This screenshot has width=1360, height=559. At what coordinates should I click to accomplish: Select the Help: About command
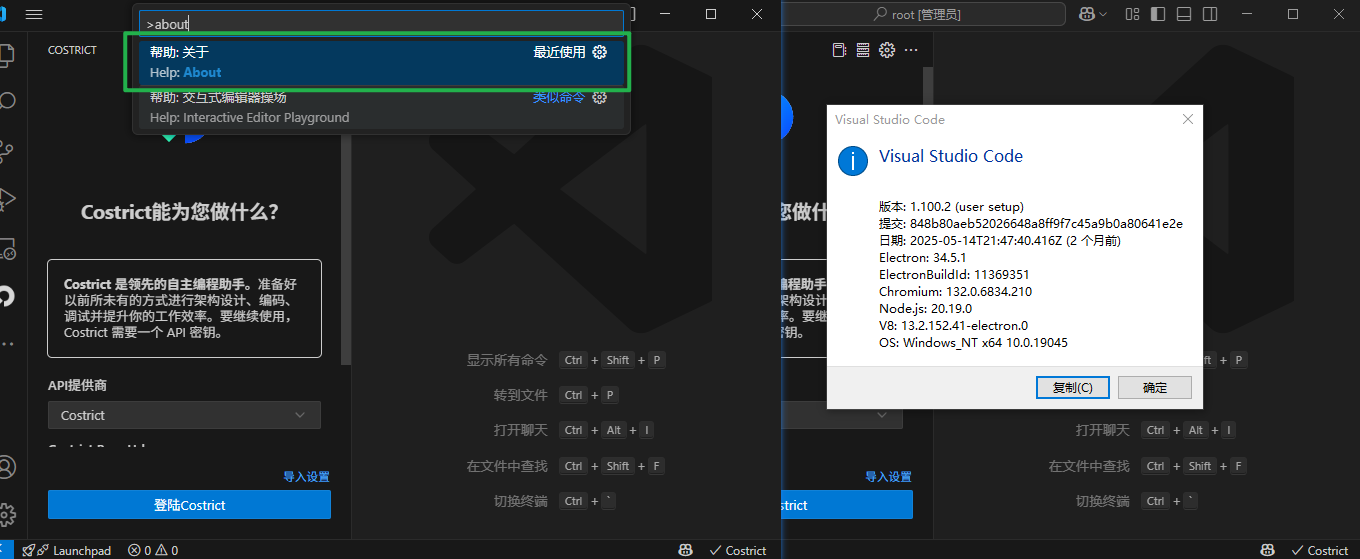377,62
